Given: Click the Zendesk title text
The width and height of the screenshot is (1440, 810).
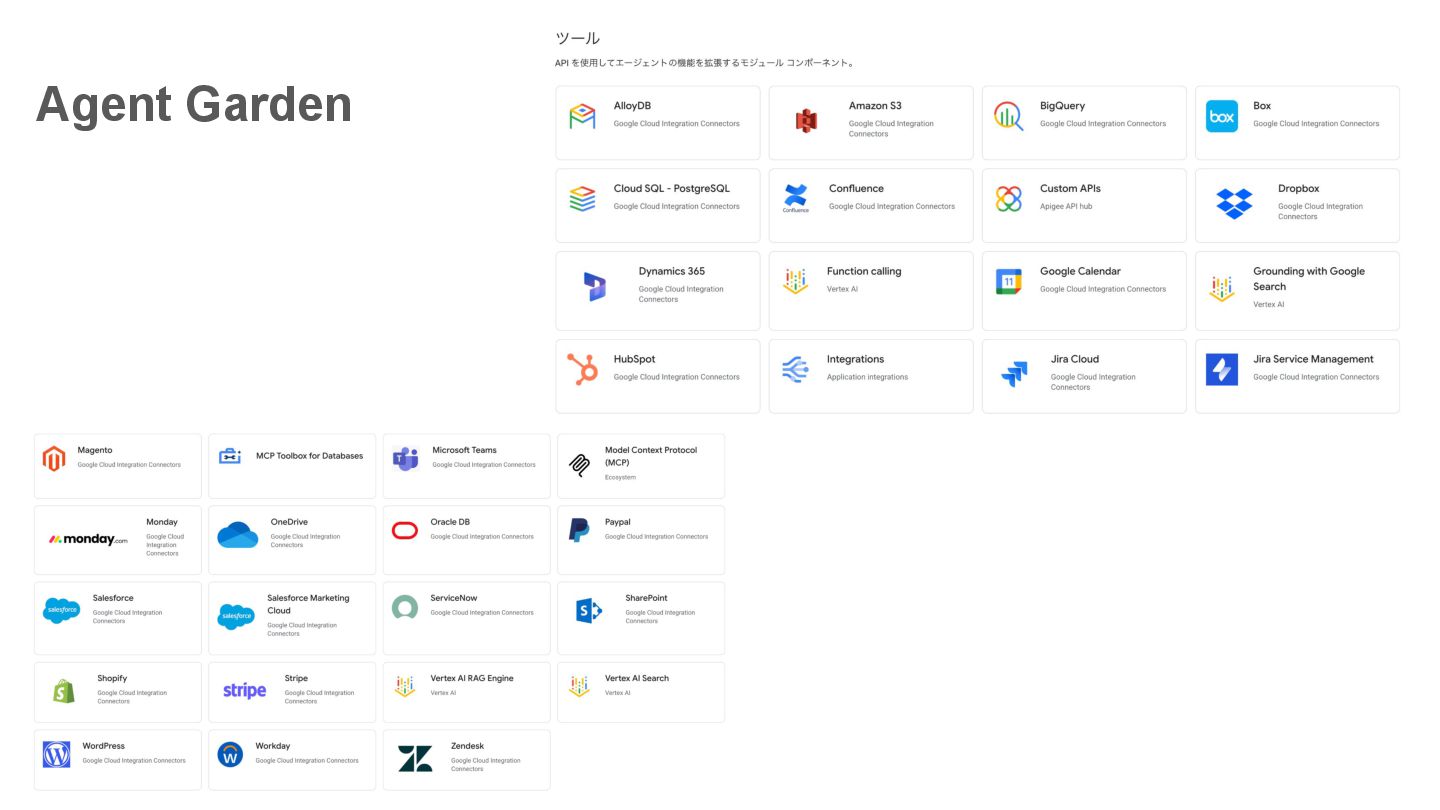Looking at the screenshot, I should [467, 746].
